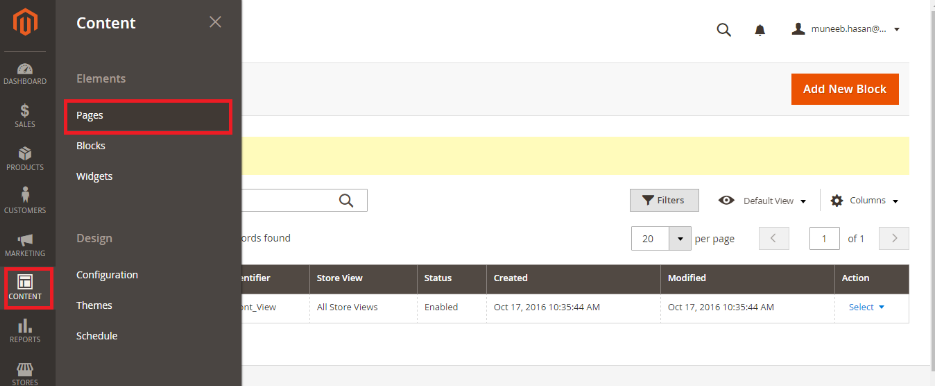The image size is (937, 386).
Task: Click the Columns gear icon
Action: tap(837, 200)
